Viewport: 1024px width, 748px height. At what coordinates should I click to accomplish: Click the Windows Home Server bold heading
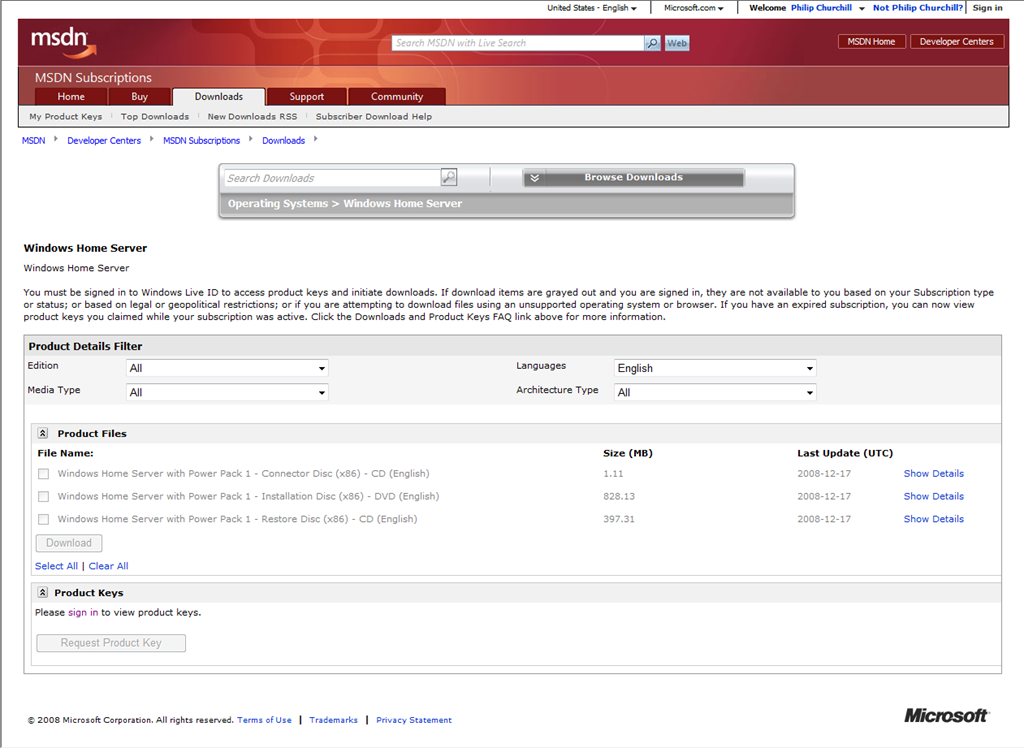click(86, 248)
